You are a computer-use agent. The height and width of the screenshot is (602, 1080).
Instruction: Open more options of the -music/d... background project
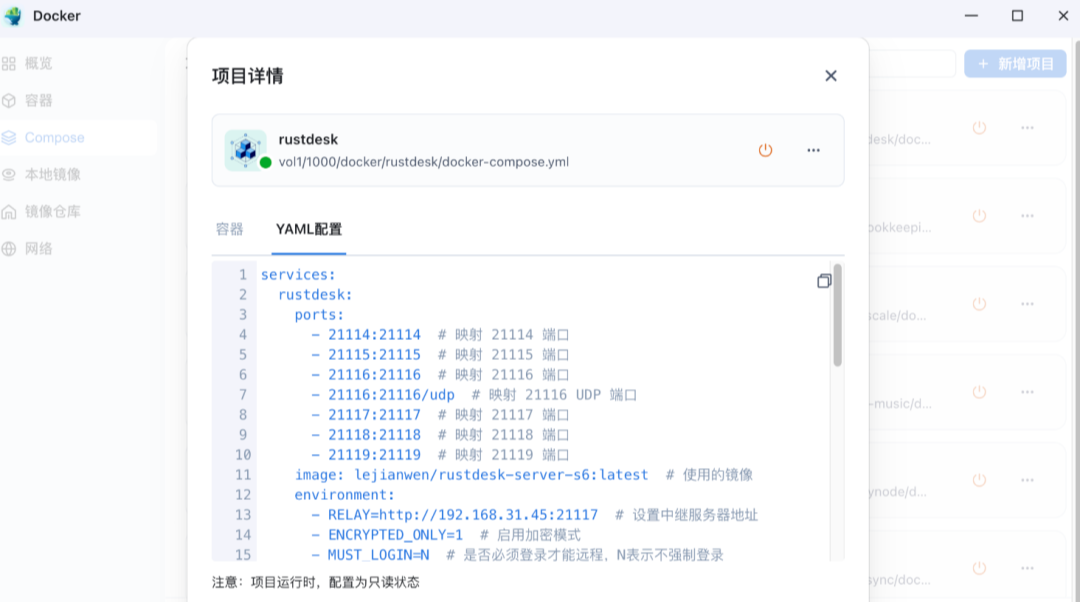pyautogui.click(x=1027, y=392)
